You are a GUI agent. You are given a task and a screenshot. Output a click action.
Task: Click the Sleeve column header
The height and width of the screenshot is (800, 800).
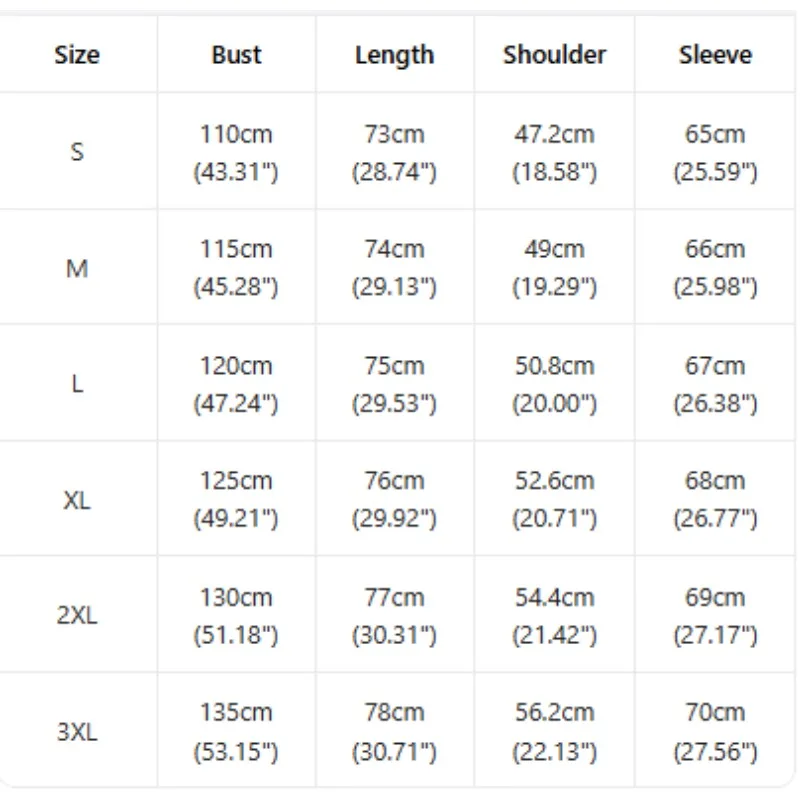(x=715, y=55)
